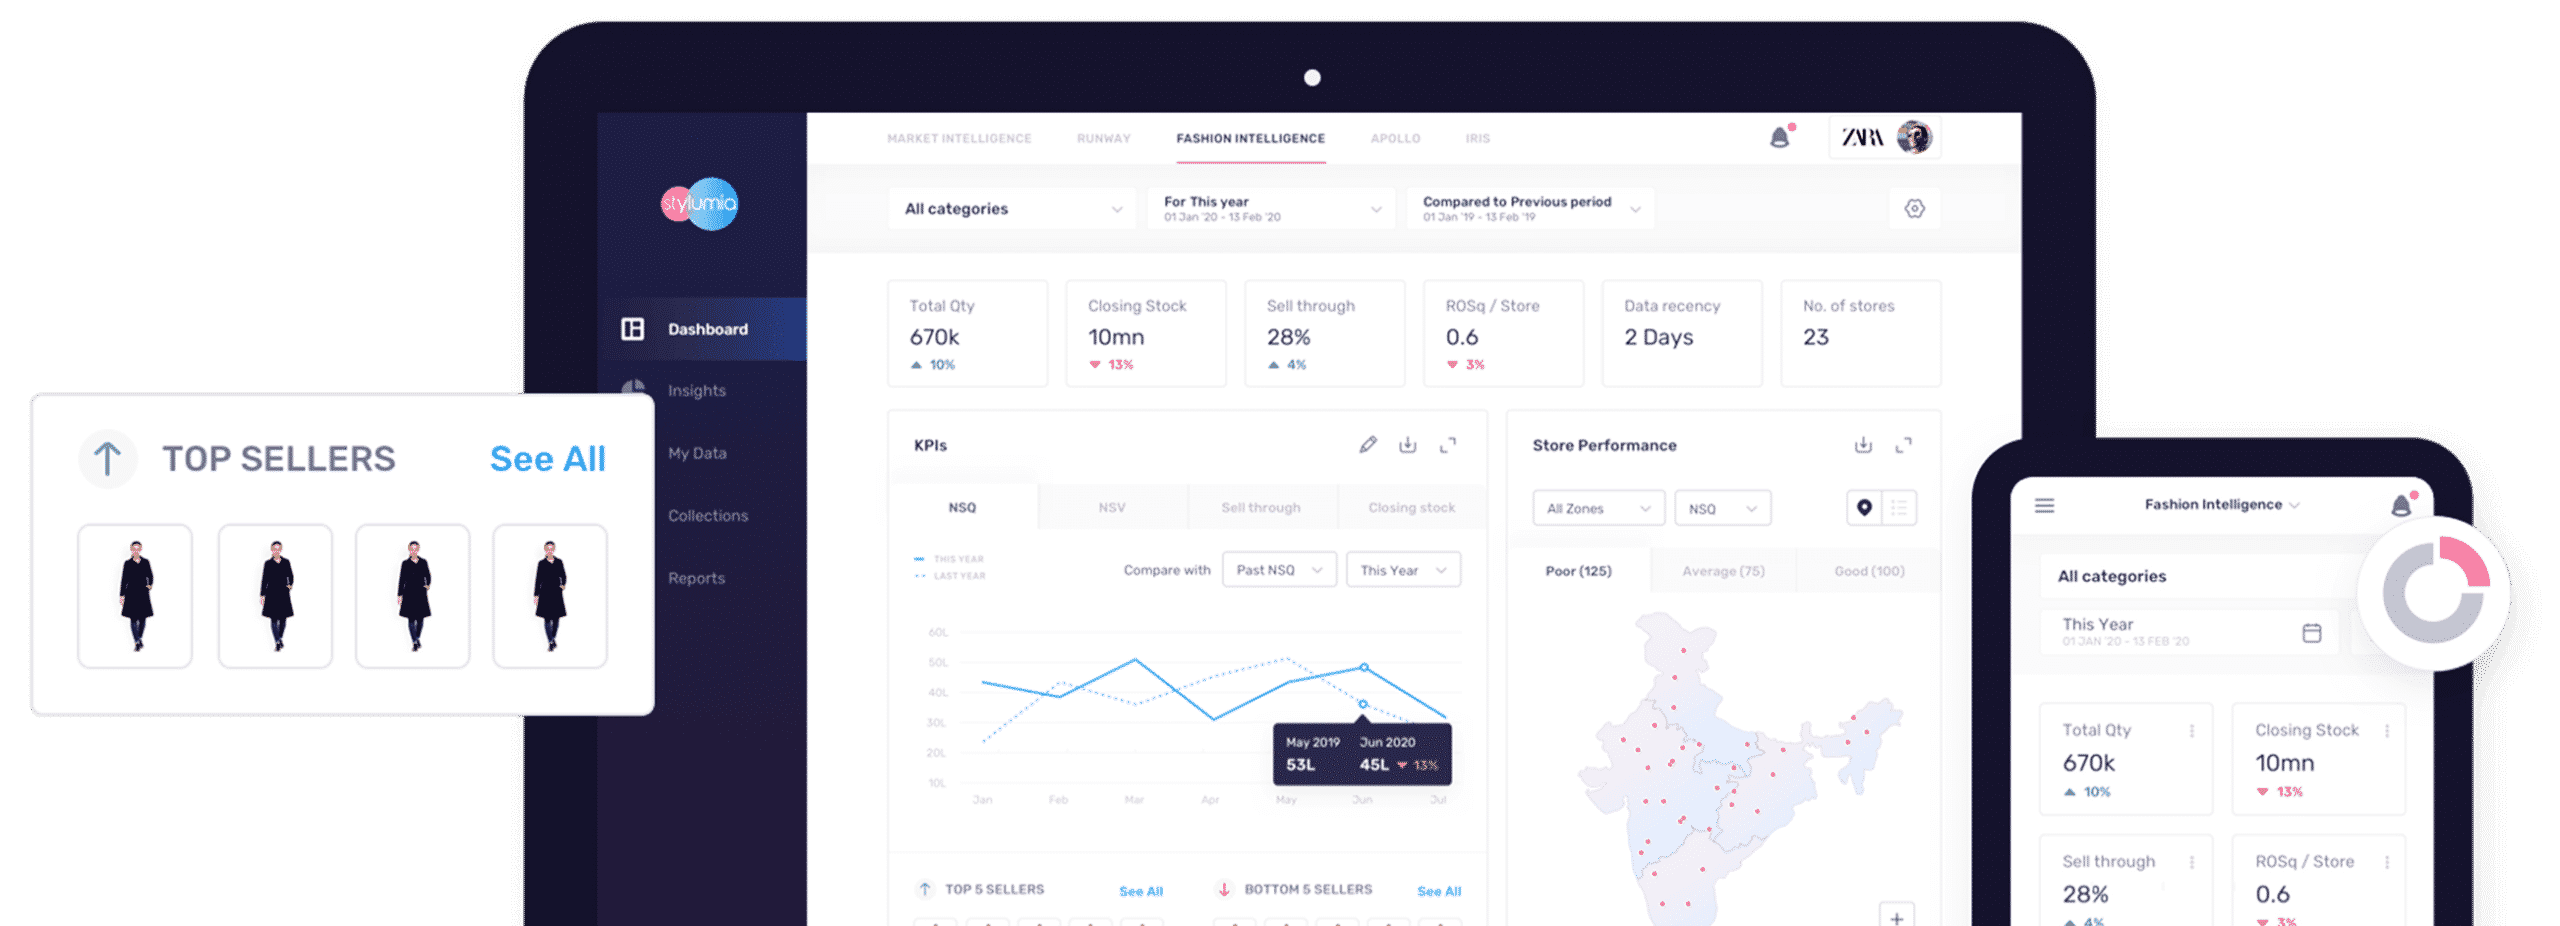Open the All categories dropdown
2560x926 pixels.
1011,209
